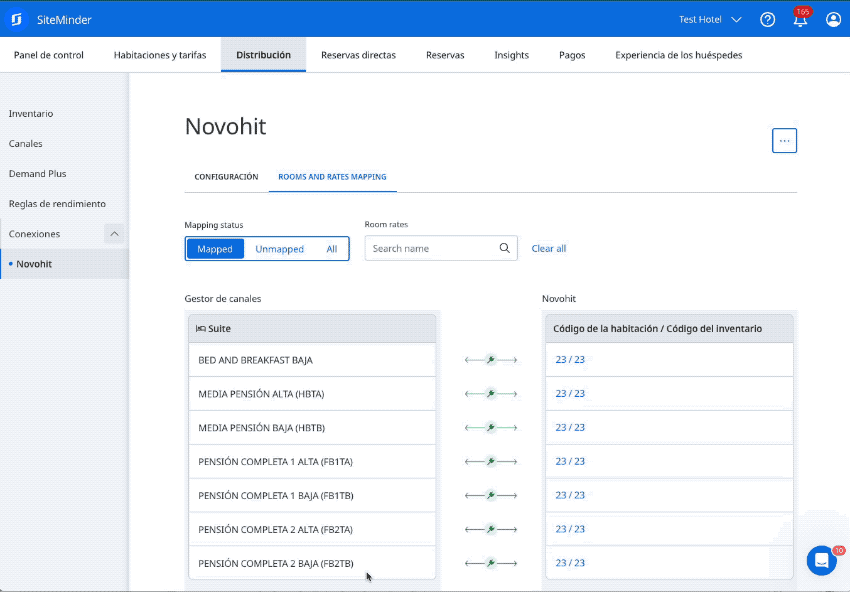Switch to ROOMS AND RATES MAPPING tab
Screen dimensions: 850x592
332,177
